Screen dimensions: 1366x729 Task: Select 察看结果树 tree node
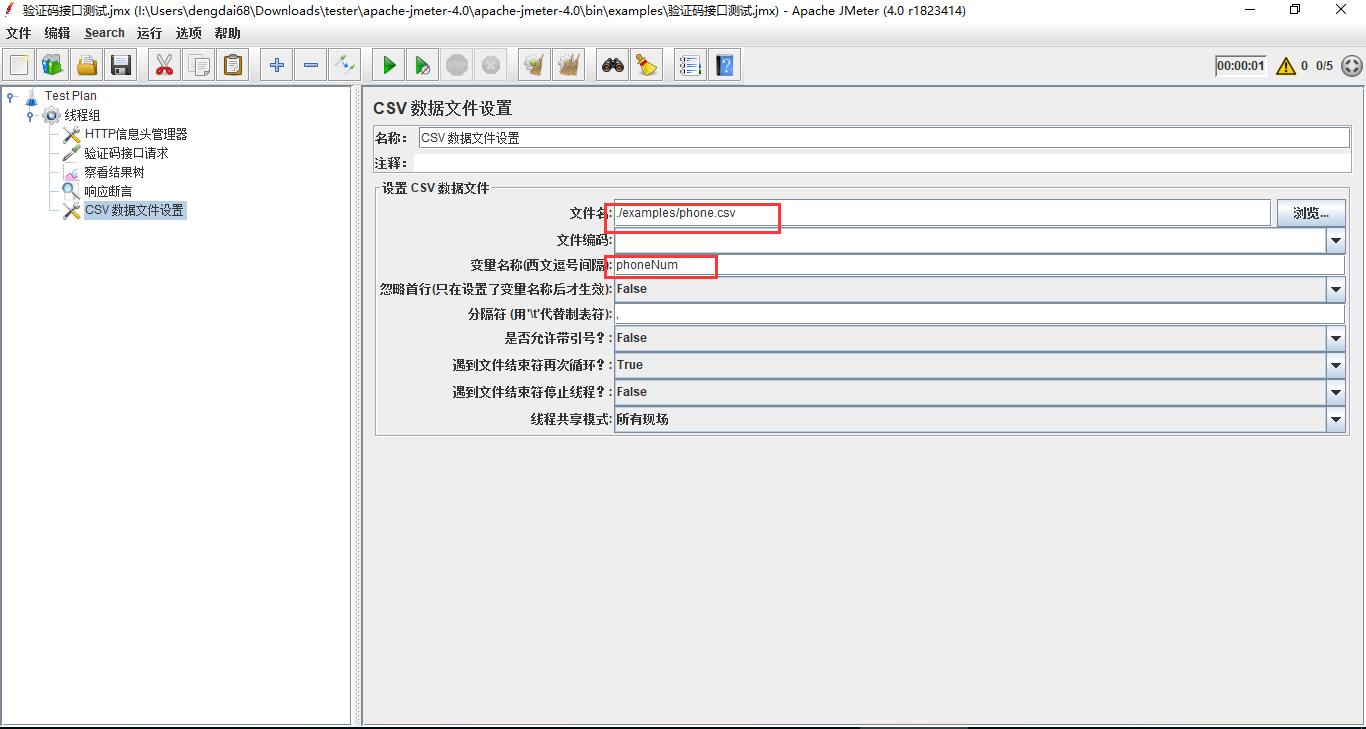[114, 172]
